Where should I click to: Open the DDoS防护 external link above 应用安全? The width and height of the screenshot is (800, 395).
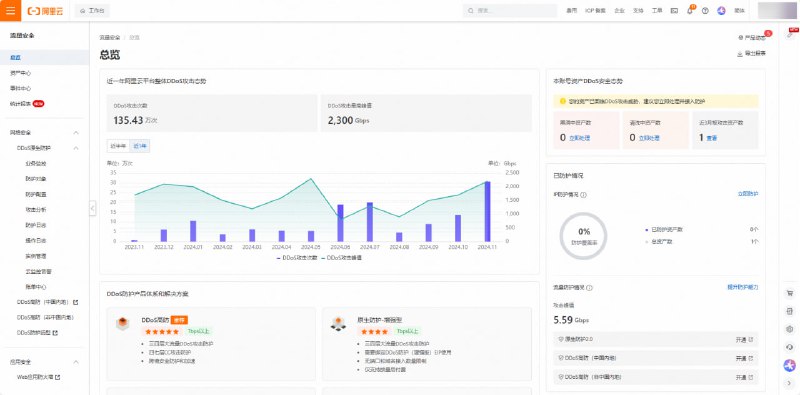(x=37, y=333)
